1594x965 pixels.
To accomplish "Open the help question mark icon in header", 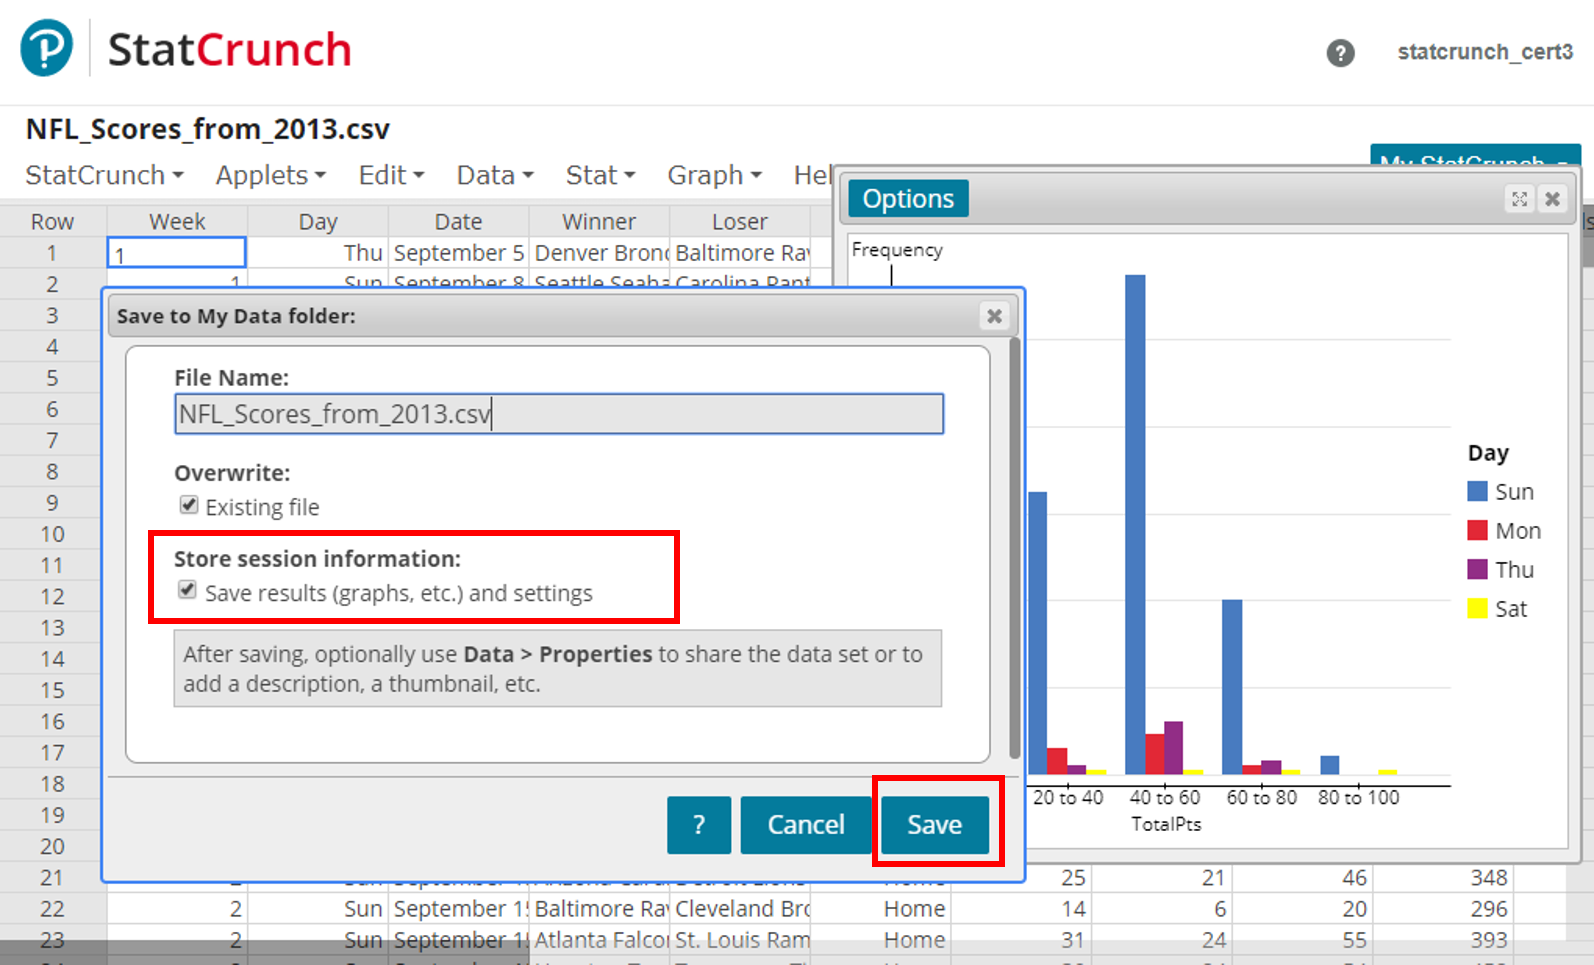I will coord(1340,53).
